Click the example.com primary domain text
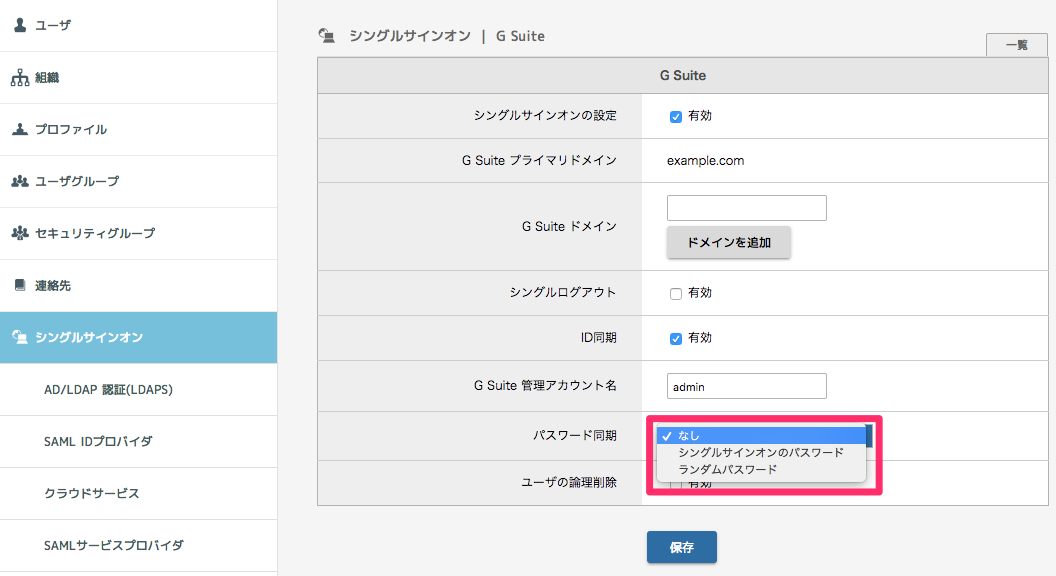This screenshot has height=576, width=1056. (705, 160)
